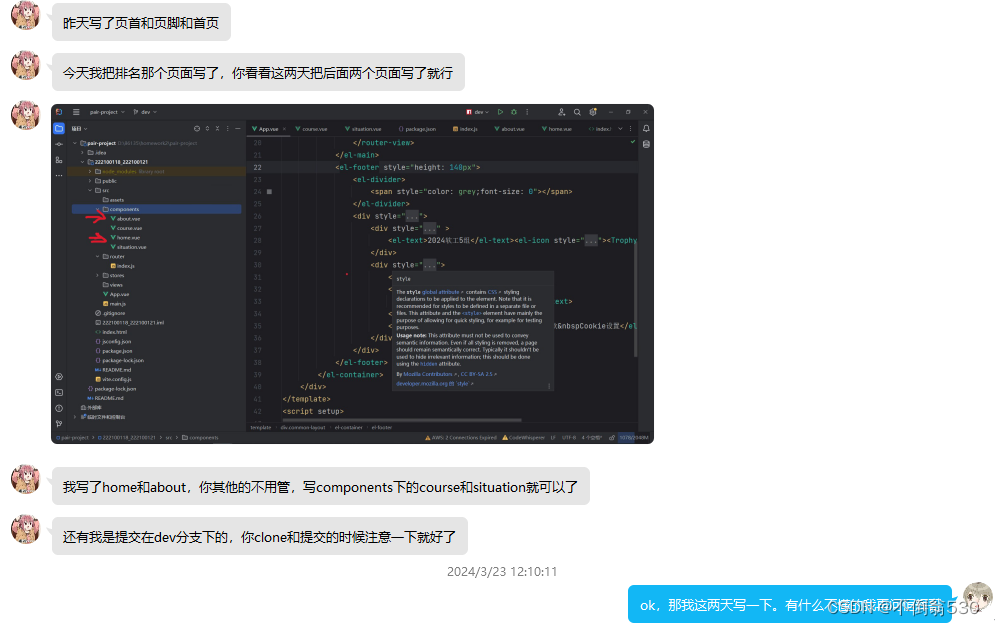Click the AWS Connections Expired status entry
Image resolution: width=995 pixels, height=626 pixels.
coord(461,438)
